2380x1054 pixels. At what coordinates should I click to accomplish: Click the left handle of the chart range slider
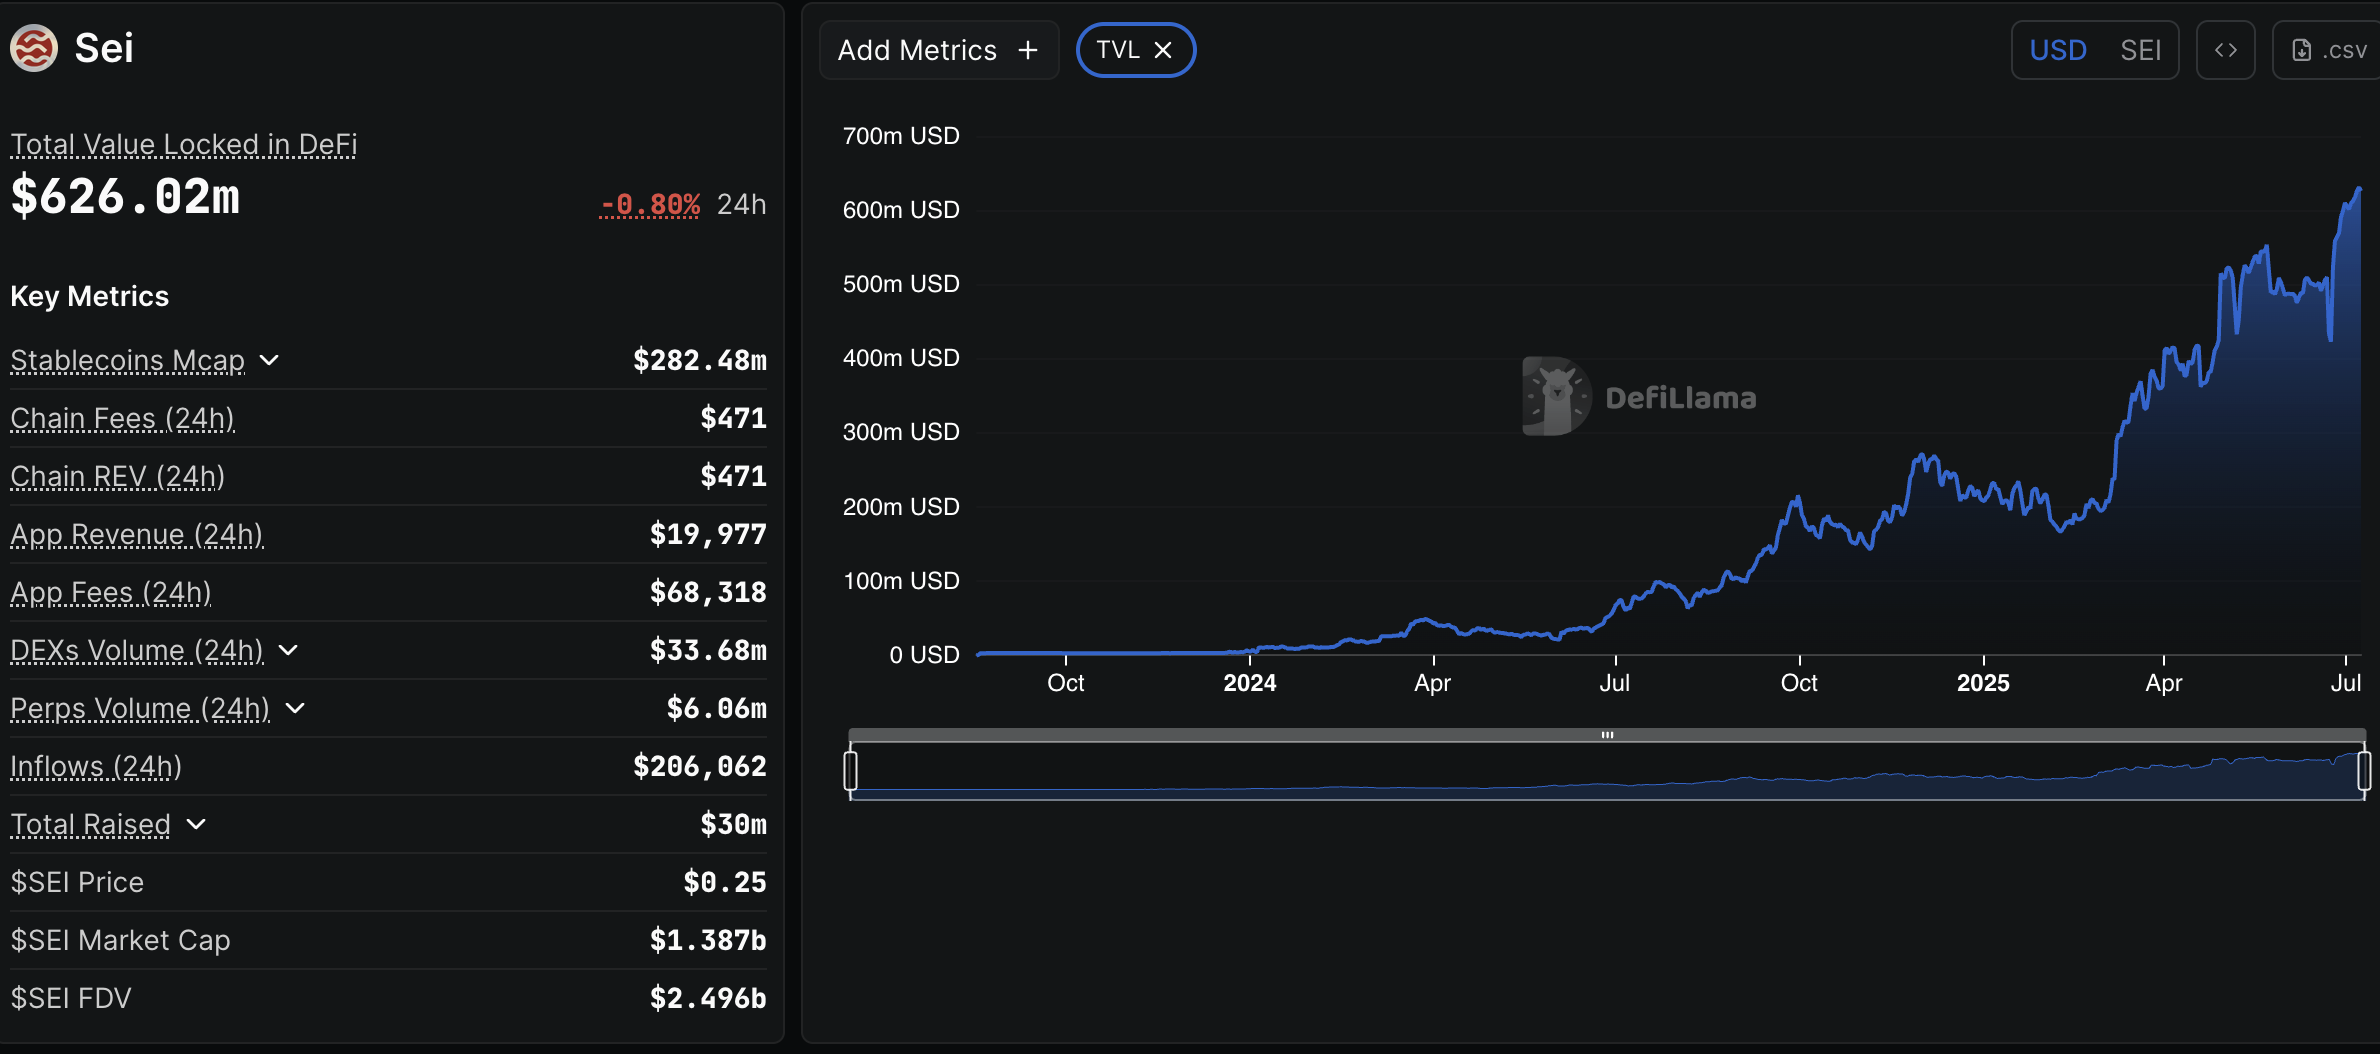point(852,770)
